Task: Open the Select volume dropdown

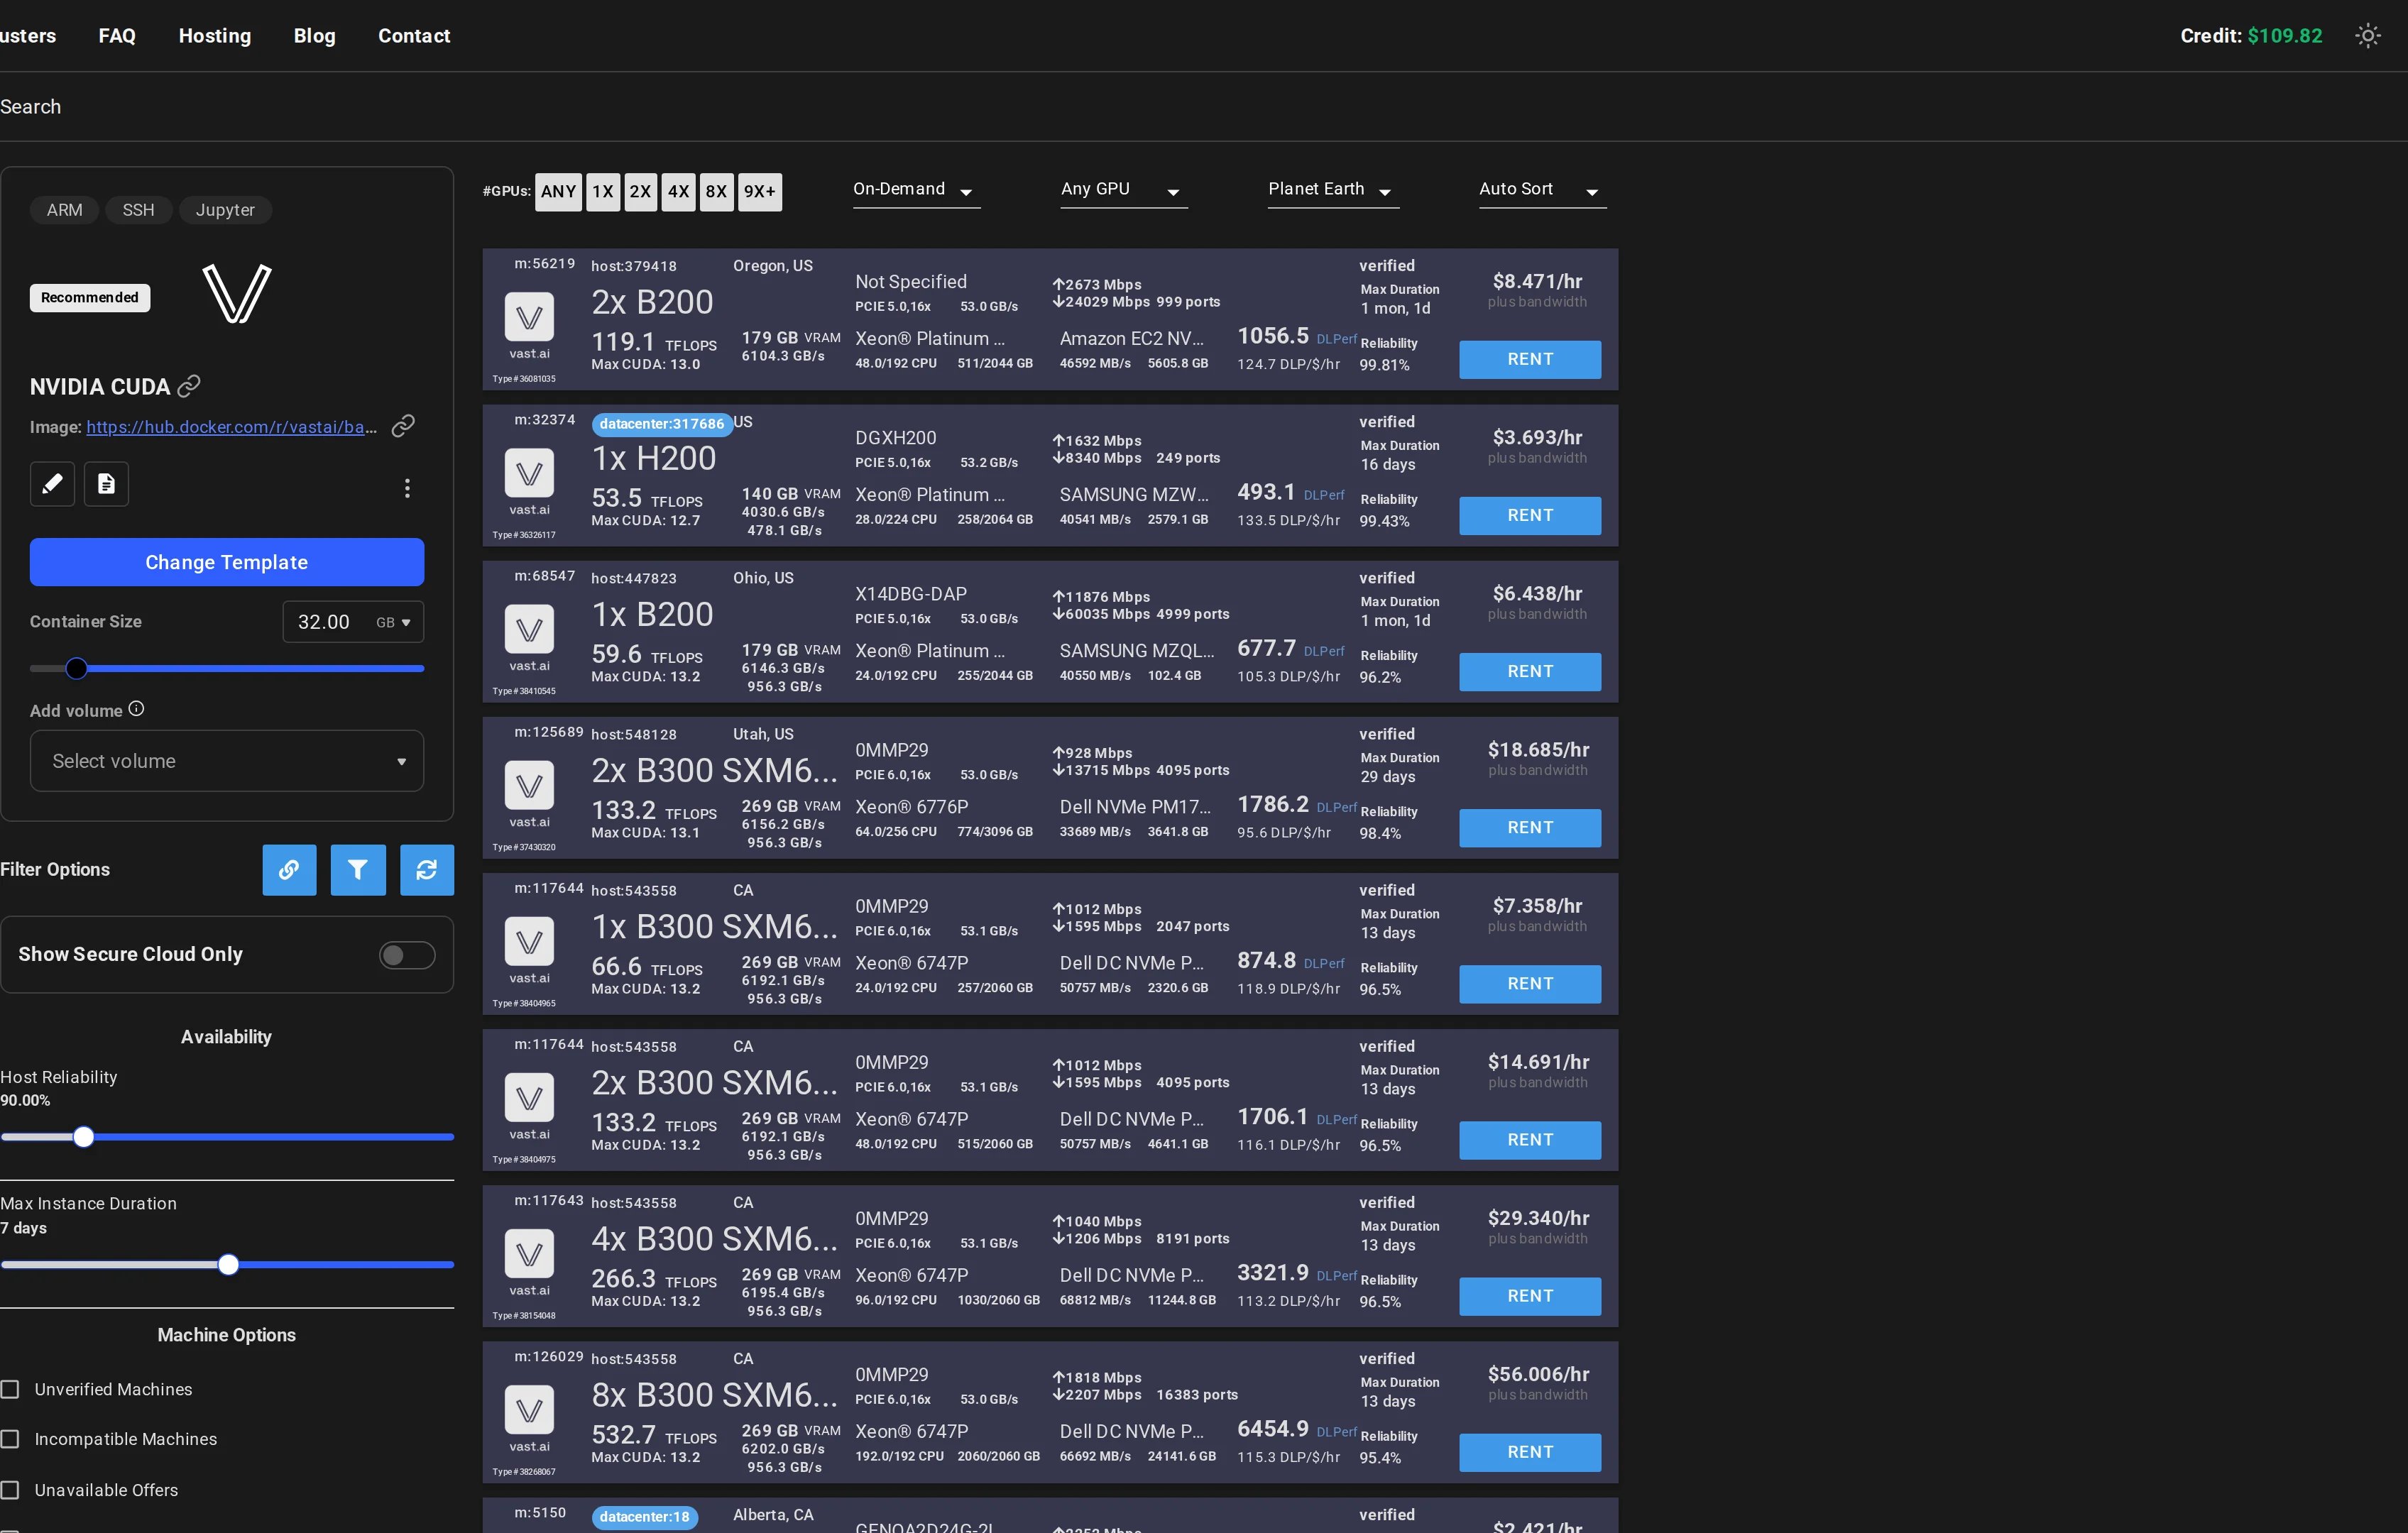Action: click(227, 761)
